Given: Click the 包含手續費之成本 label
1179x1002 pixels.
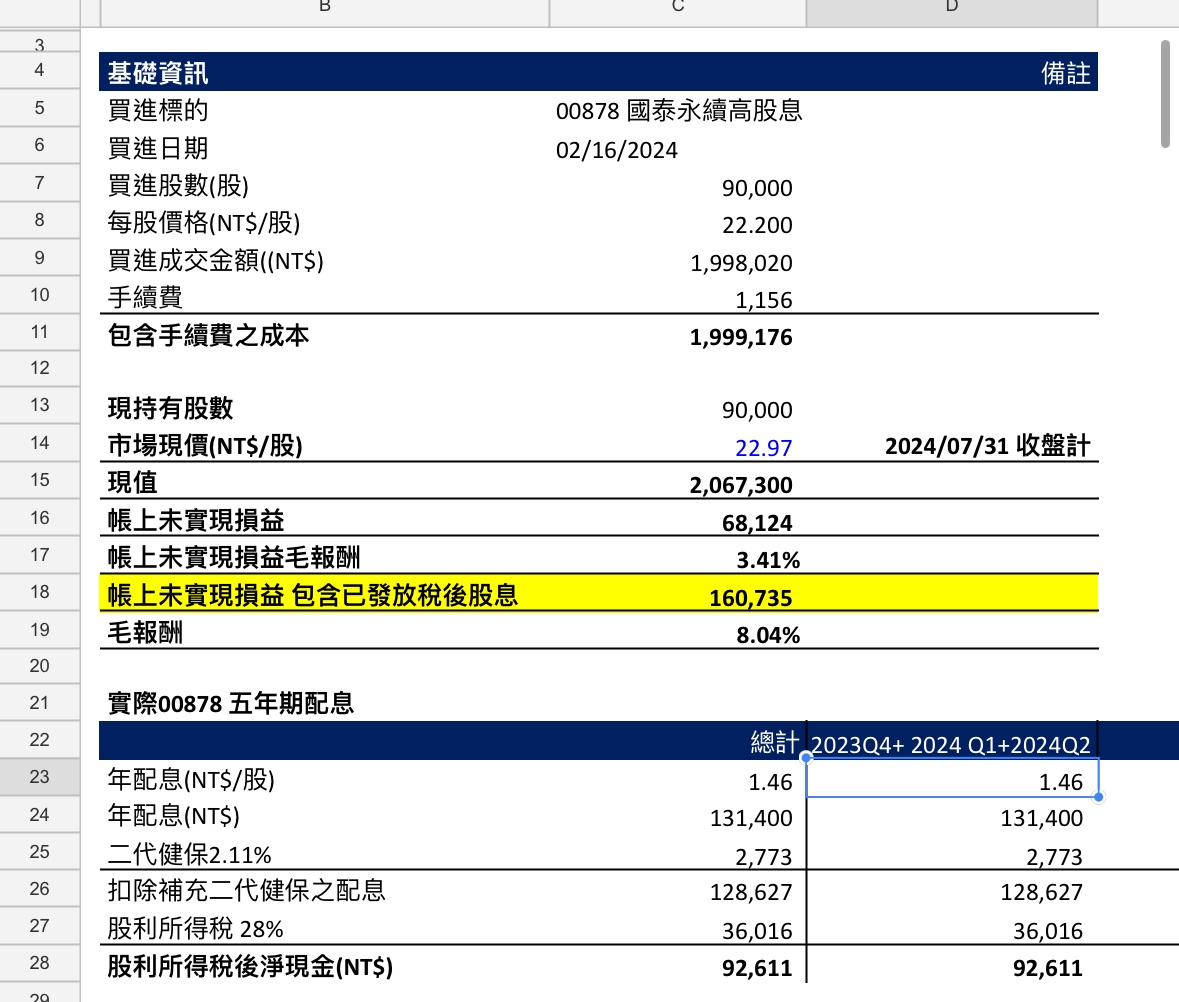Looking at the screenshot, I should coord(208,335).
